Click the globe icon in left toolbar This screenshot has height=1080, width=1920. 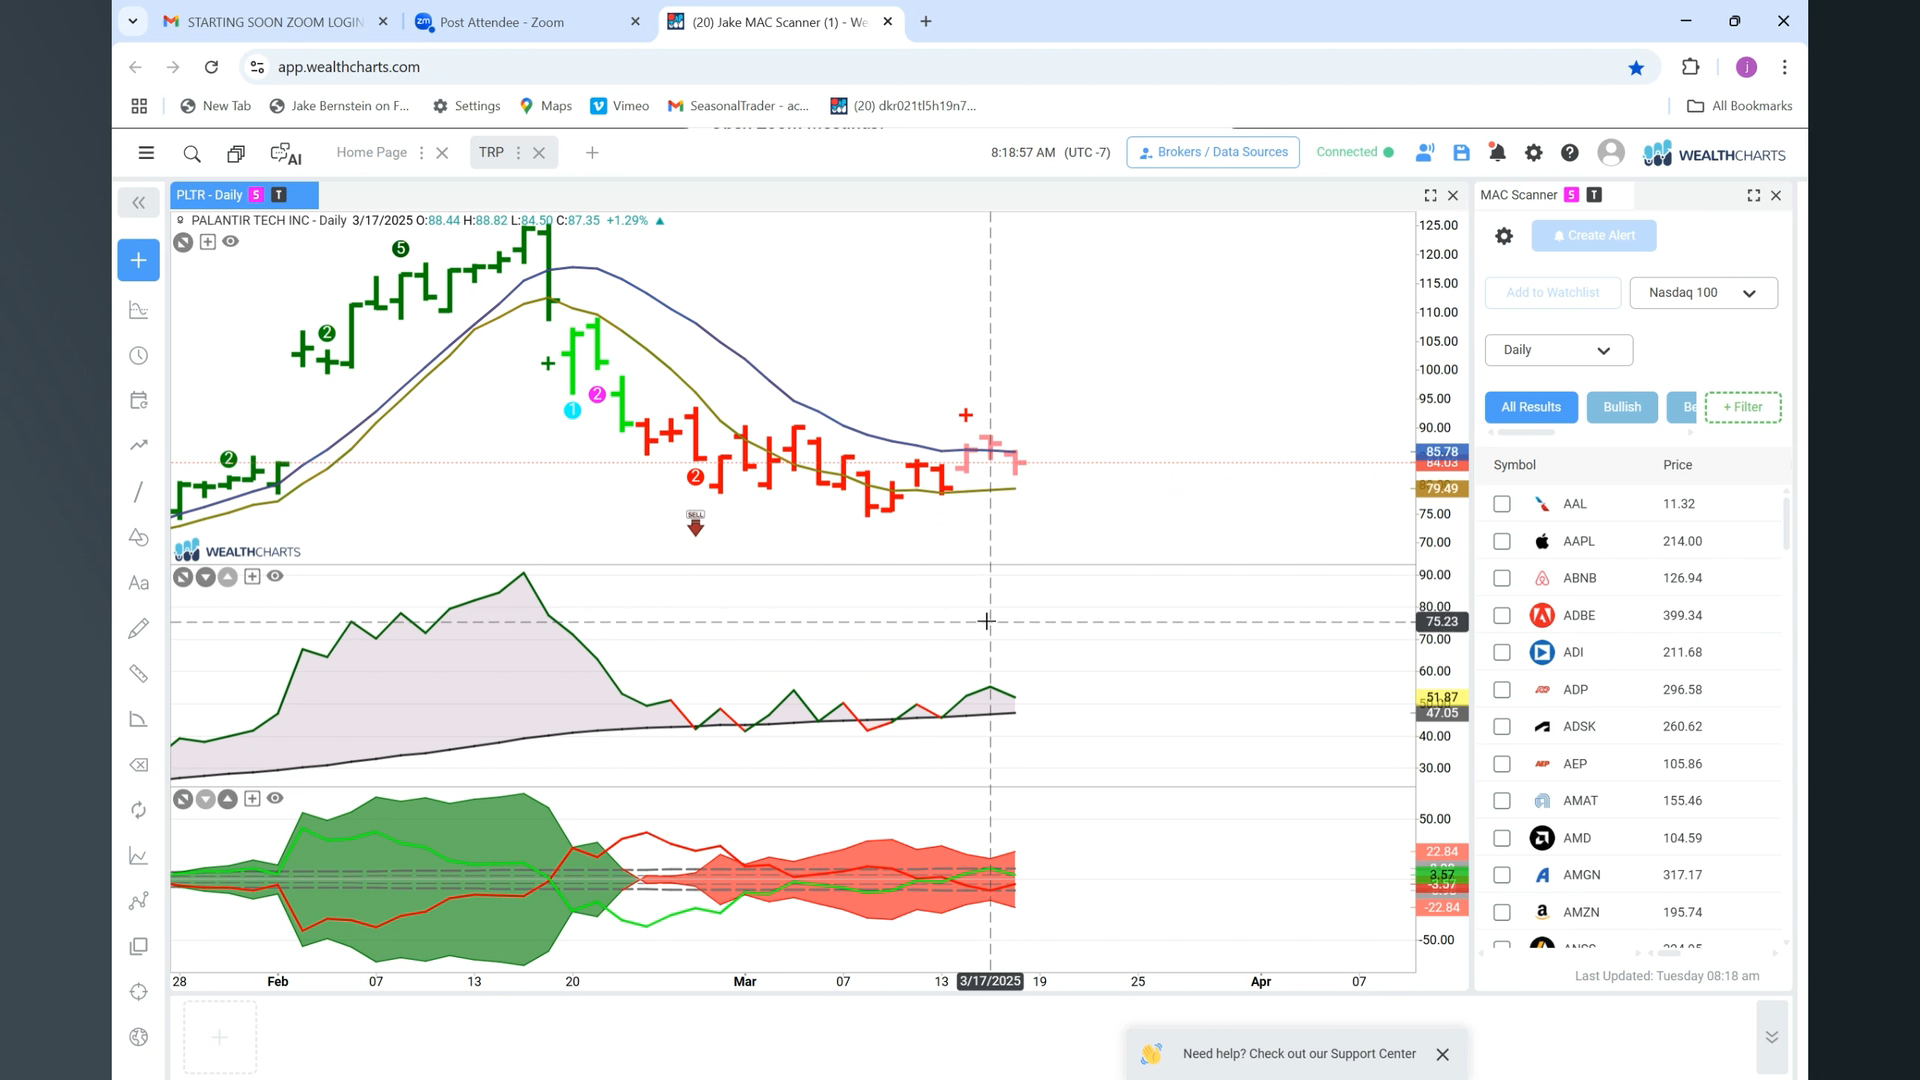[x=139, y=1037]
